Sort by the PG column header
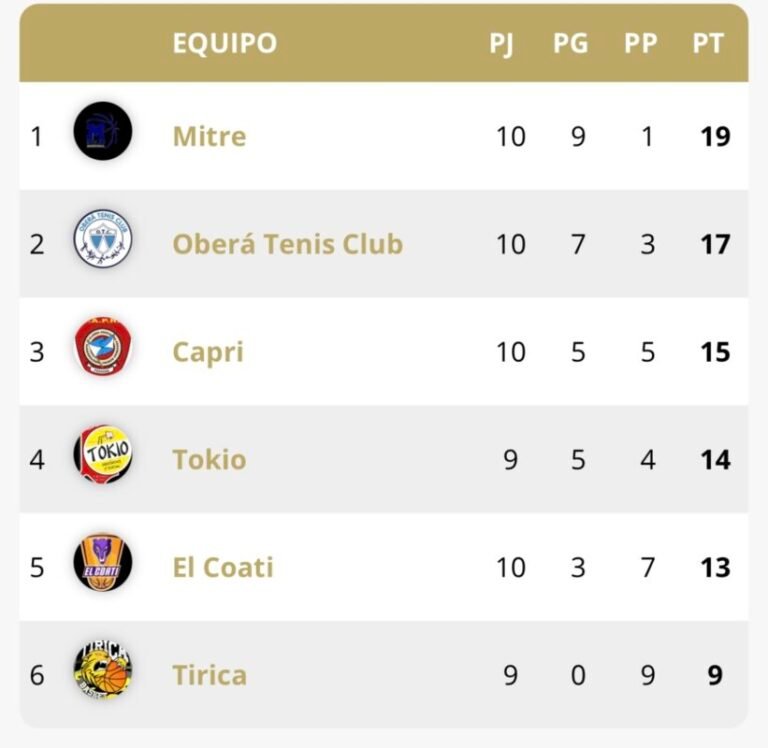 click(570, 44)
